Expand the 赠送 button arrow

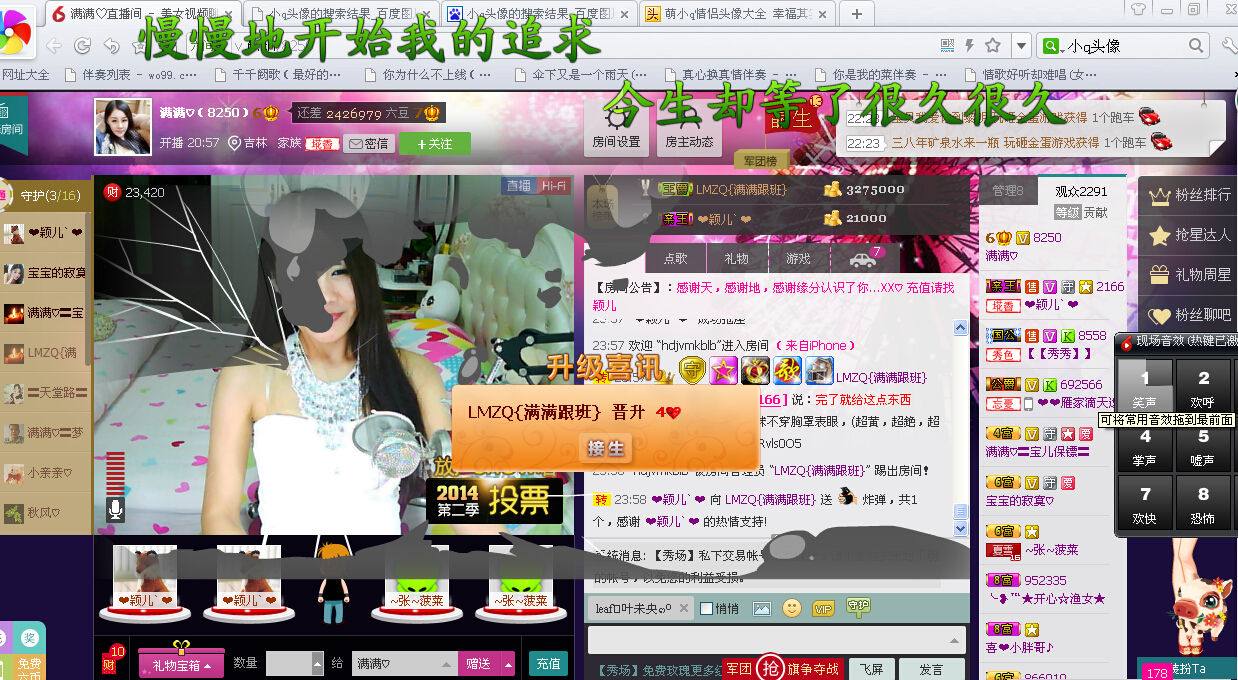tap(508, 663)
